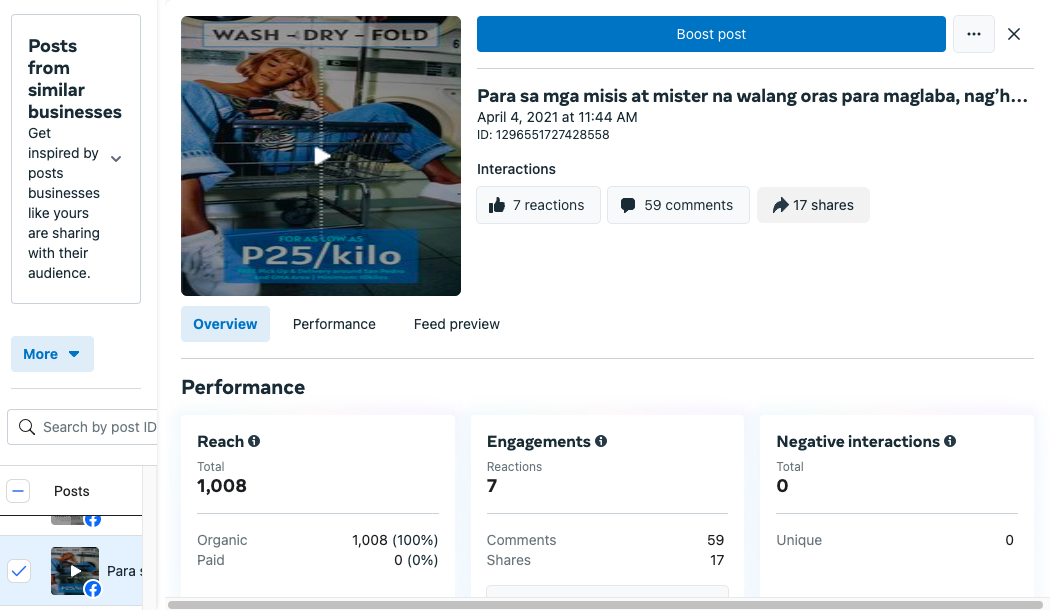Click the Search by post ID field
This screenshot has height=610, width=1050.
tap(98, 427)
